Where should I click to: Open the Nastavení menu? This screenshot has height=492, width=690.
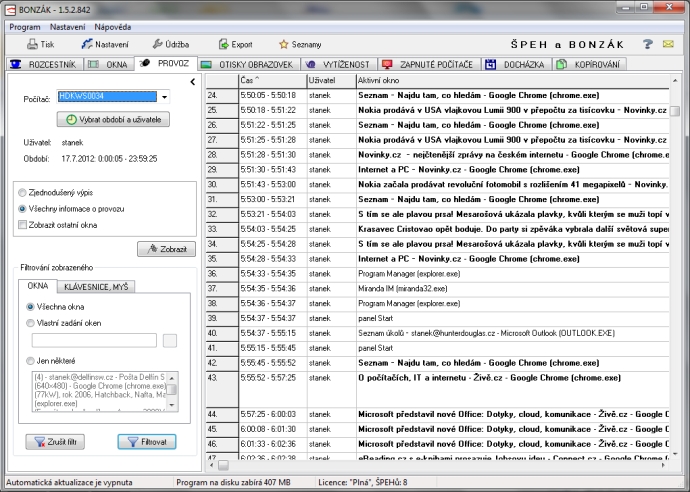[67, 27]
